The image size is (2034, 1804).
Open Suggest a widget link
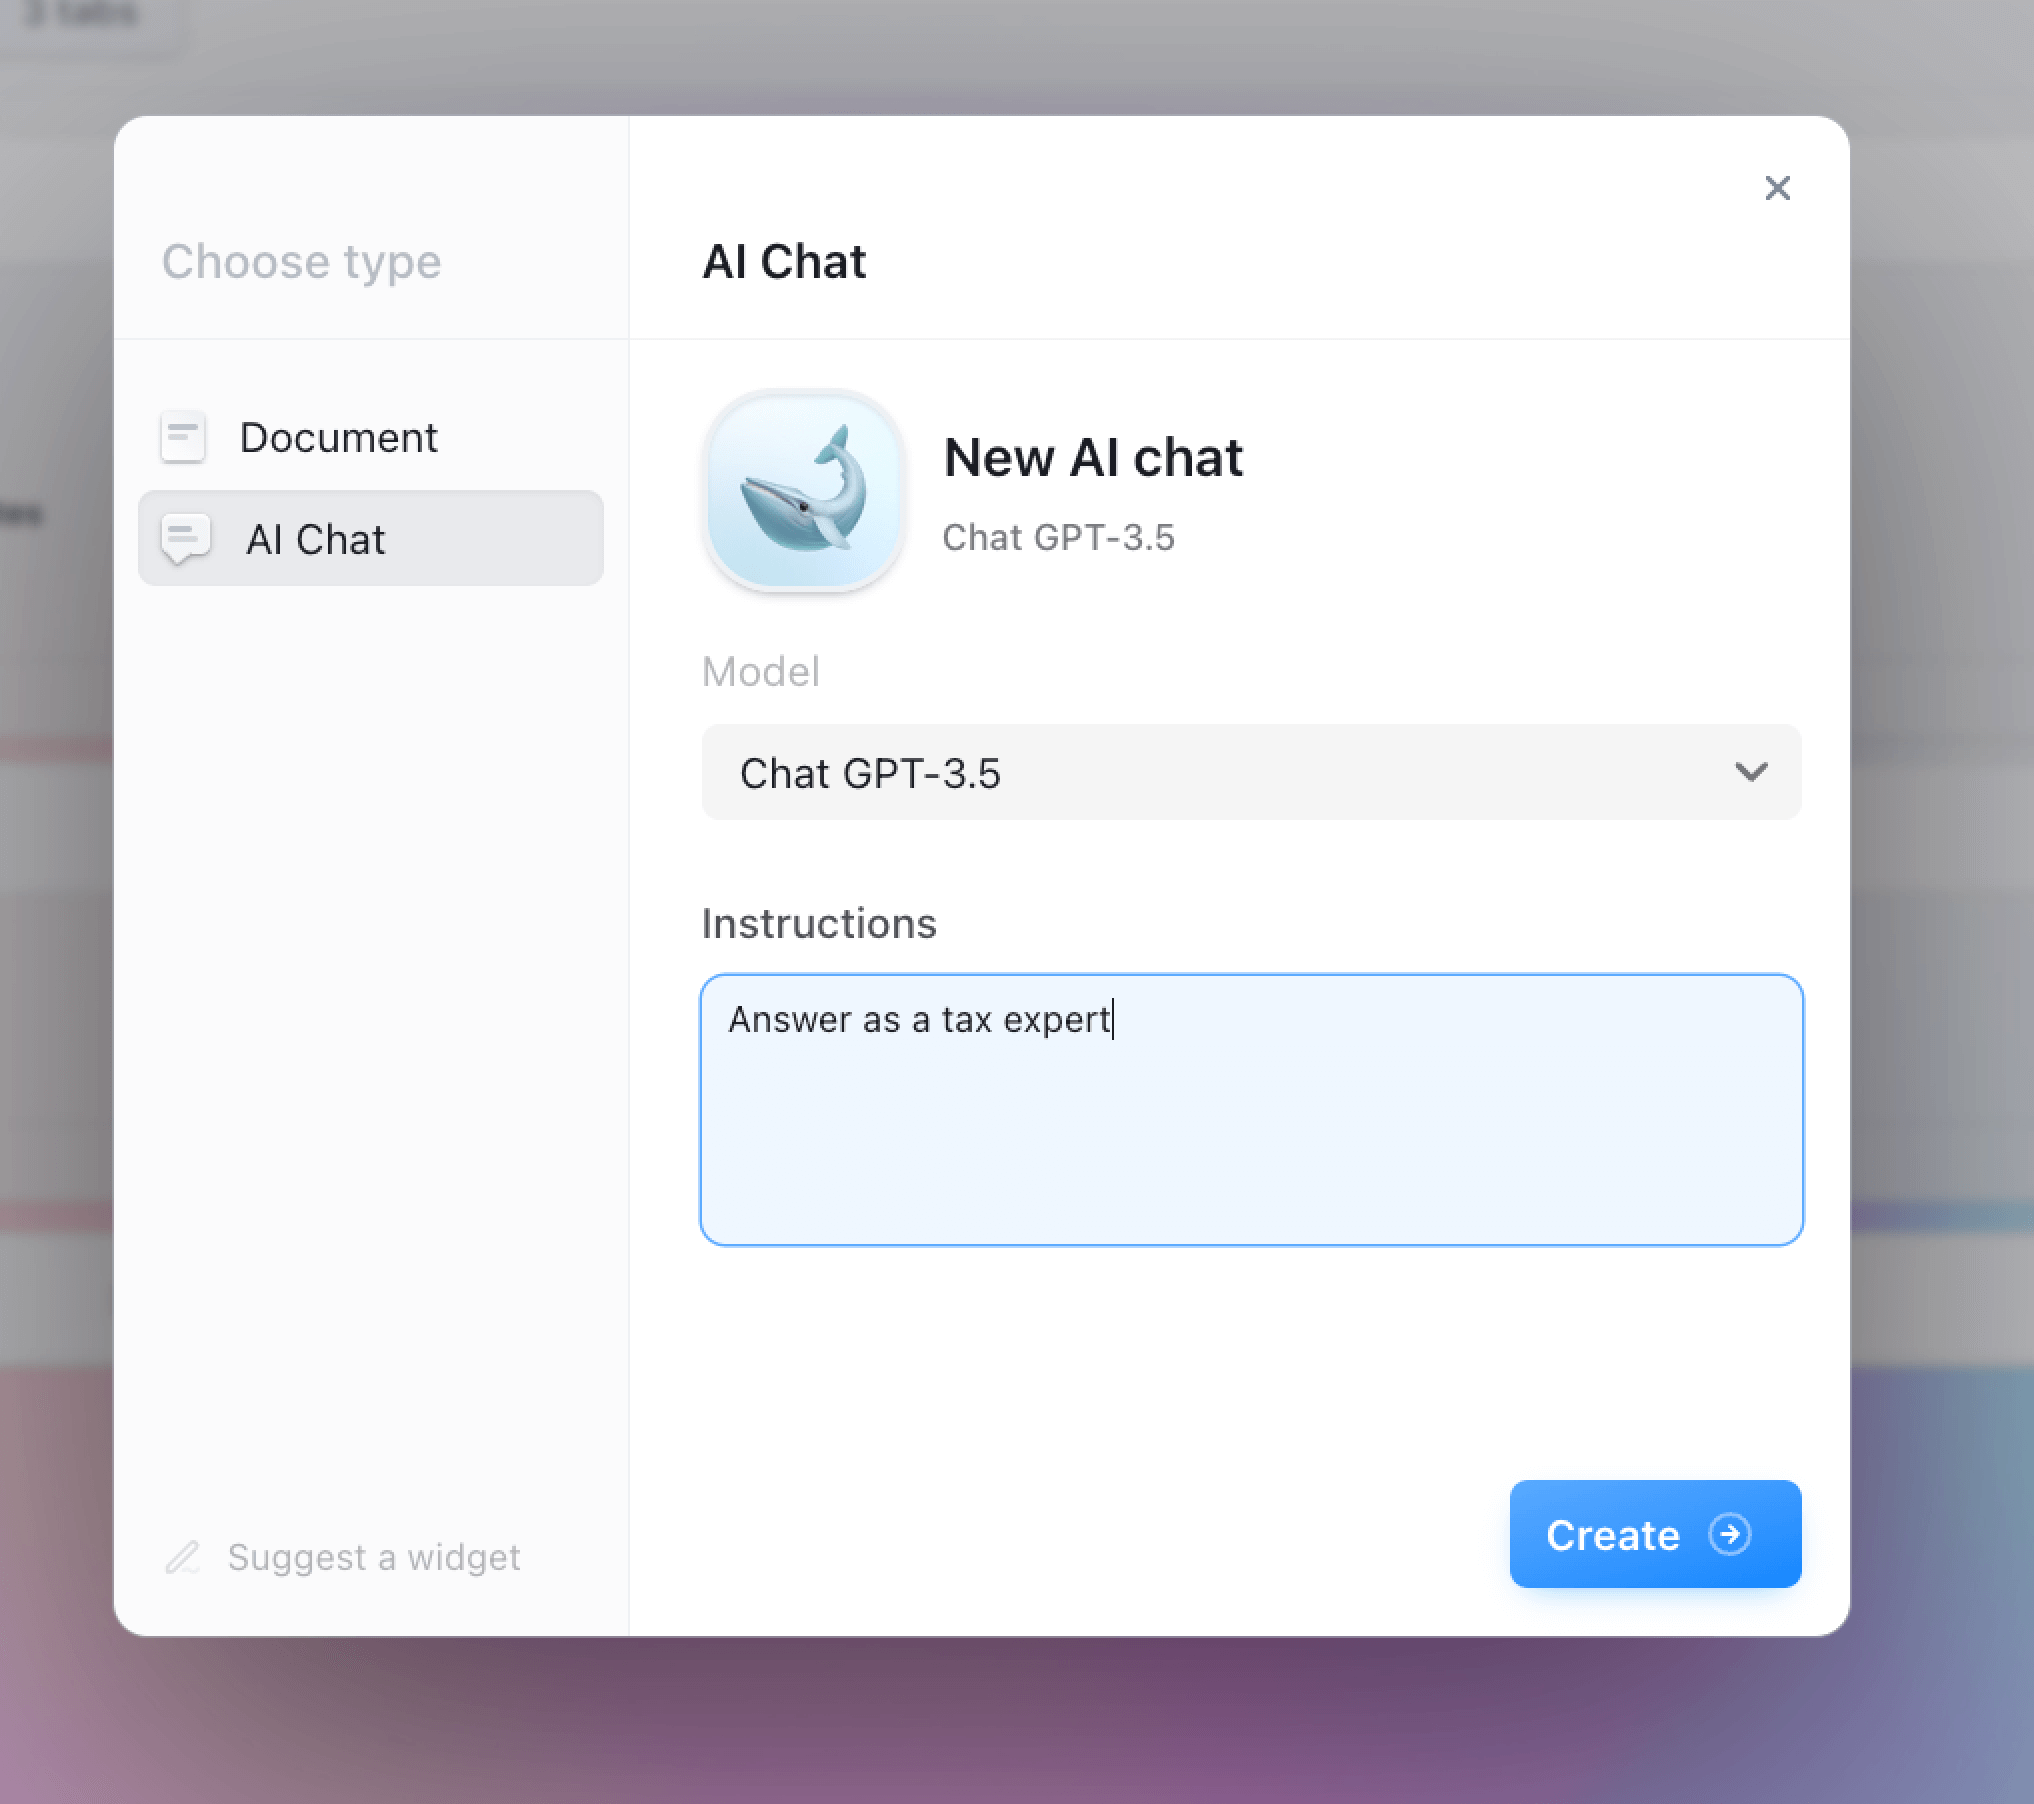(342, 1557)
